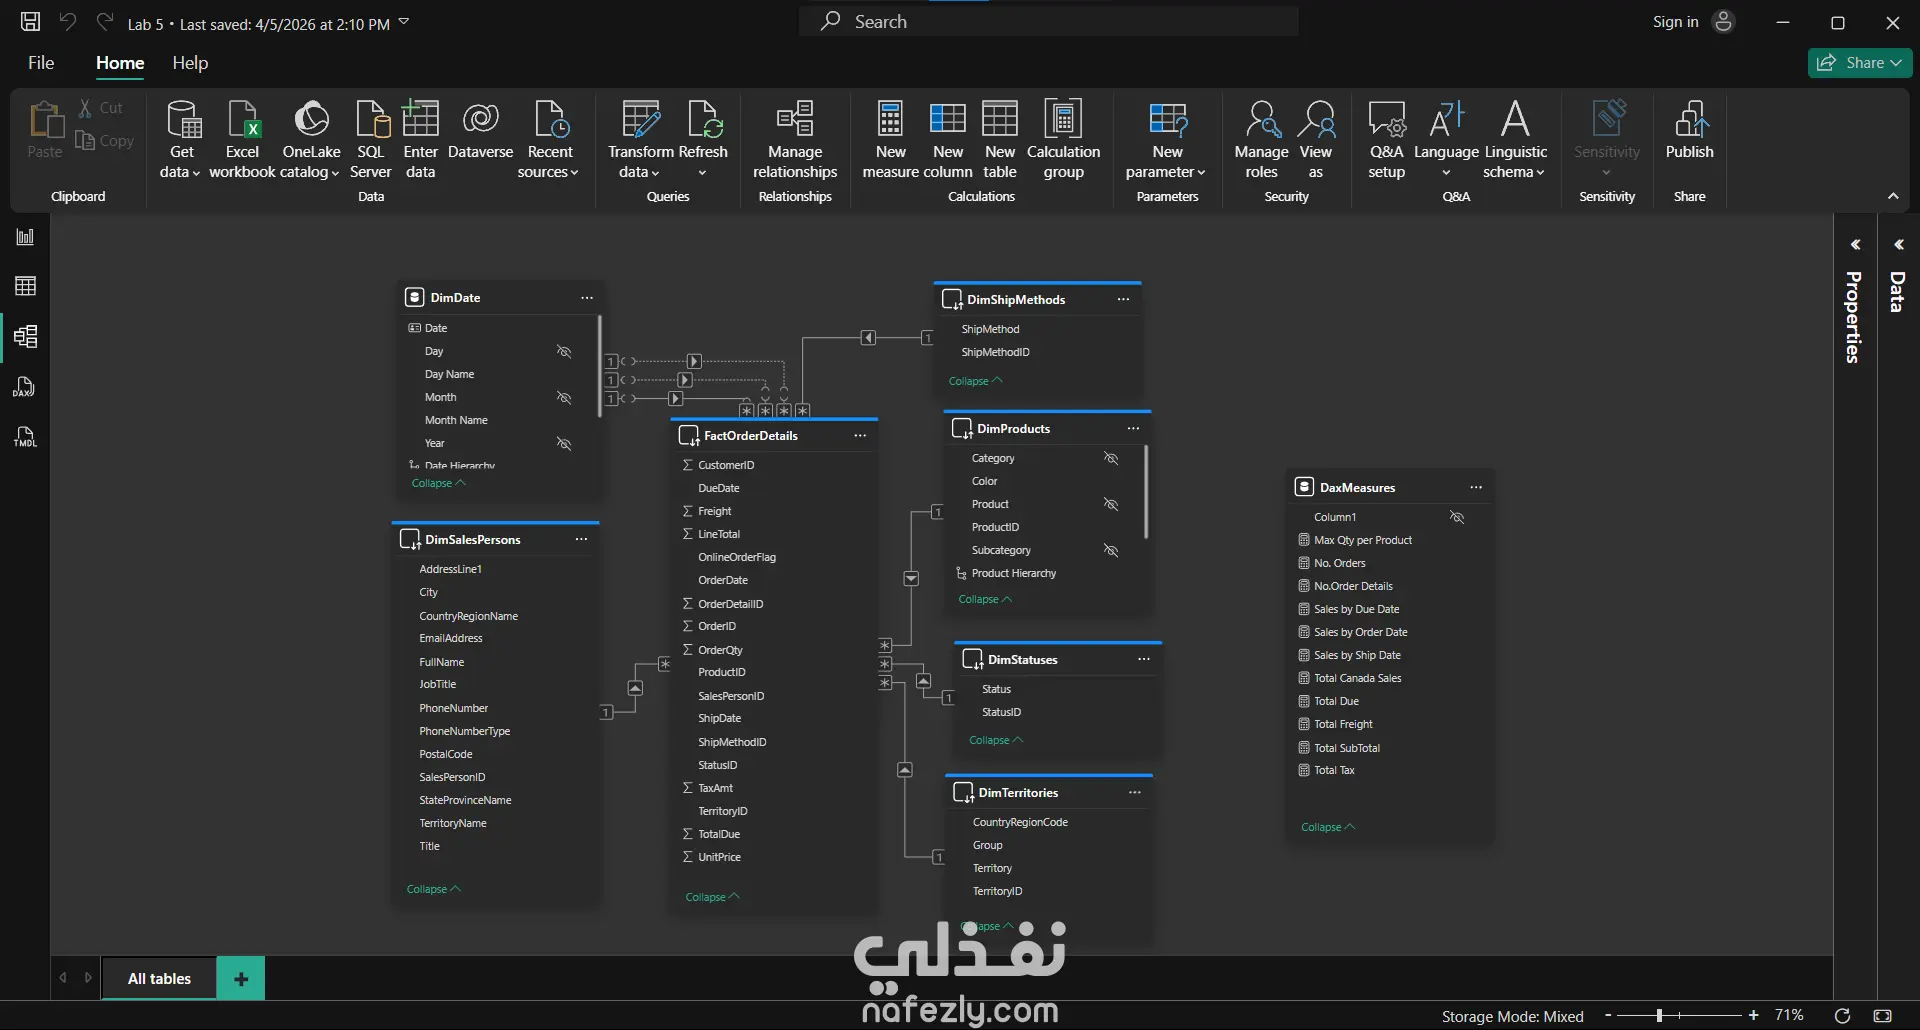Image resolution: width=1920 pixels, height=1030 pixels.
Task: Publish the report
Action: tap(1689, 130)
